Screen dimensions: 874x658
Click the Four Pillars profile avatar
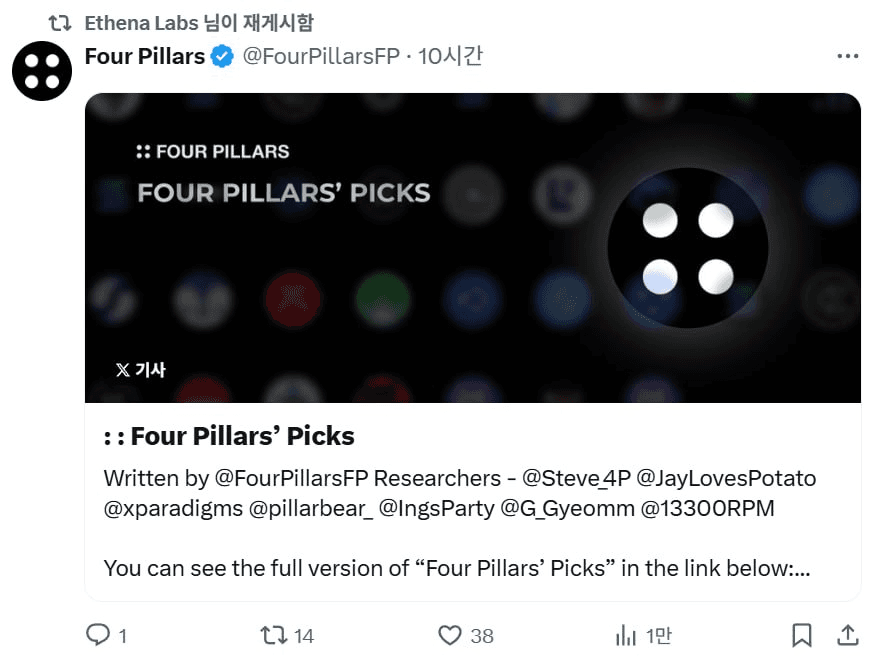click(x=42, y=71)
